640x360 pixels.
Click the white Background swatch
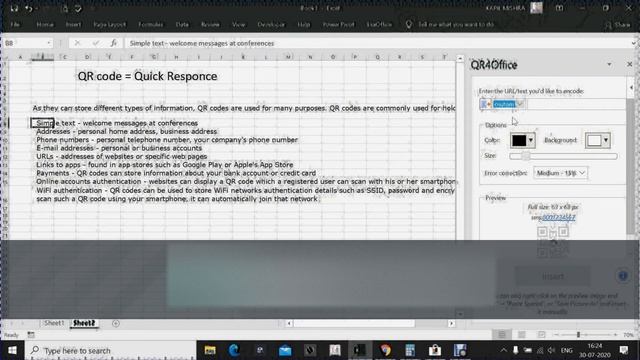pos(594,140)
